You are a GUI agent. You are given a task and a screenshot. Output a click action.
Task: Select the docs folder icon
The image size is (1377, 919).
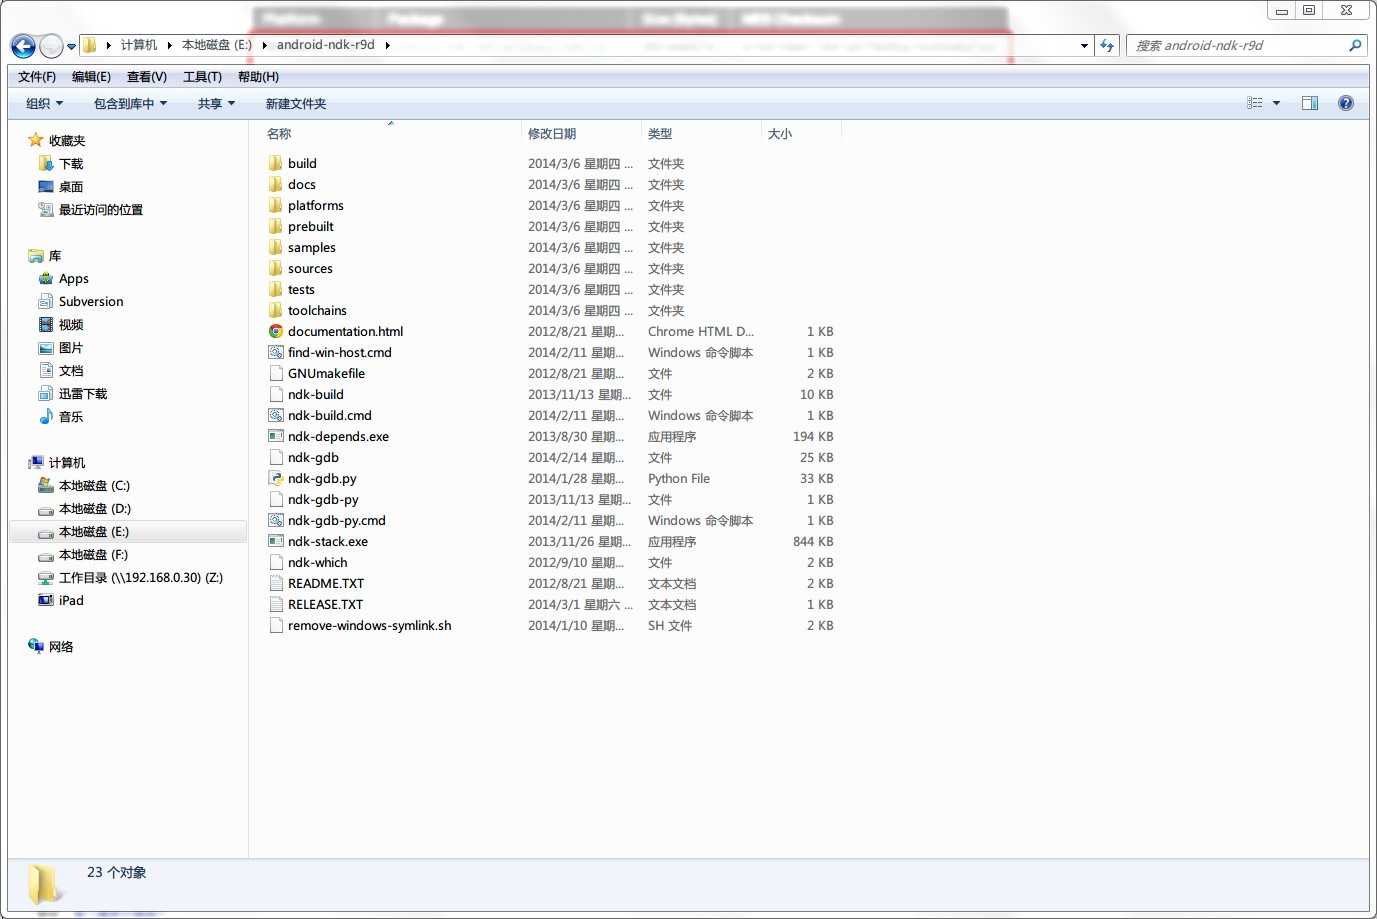point(276,184)
